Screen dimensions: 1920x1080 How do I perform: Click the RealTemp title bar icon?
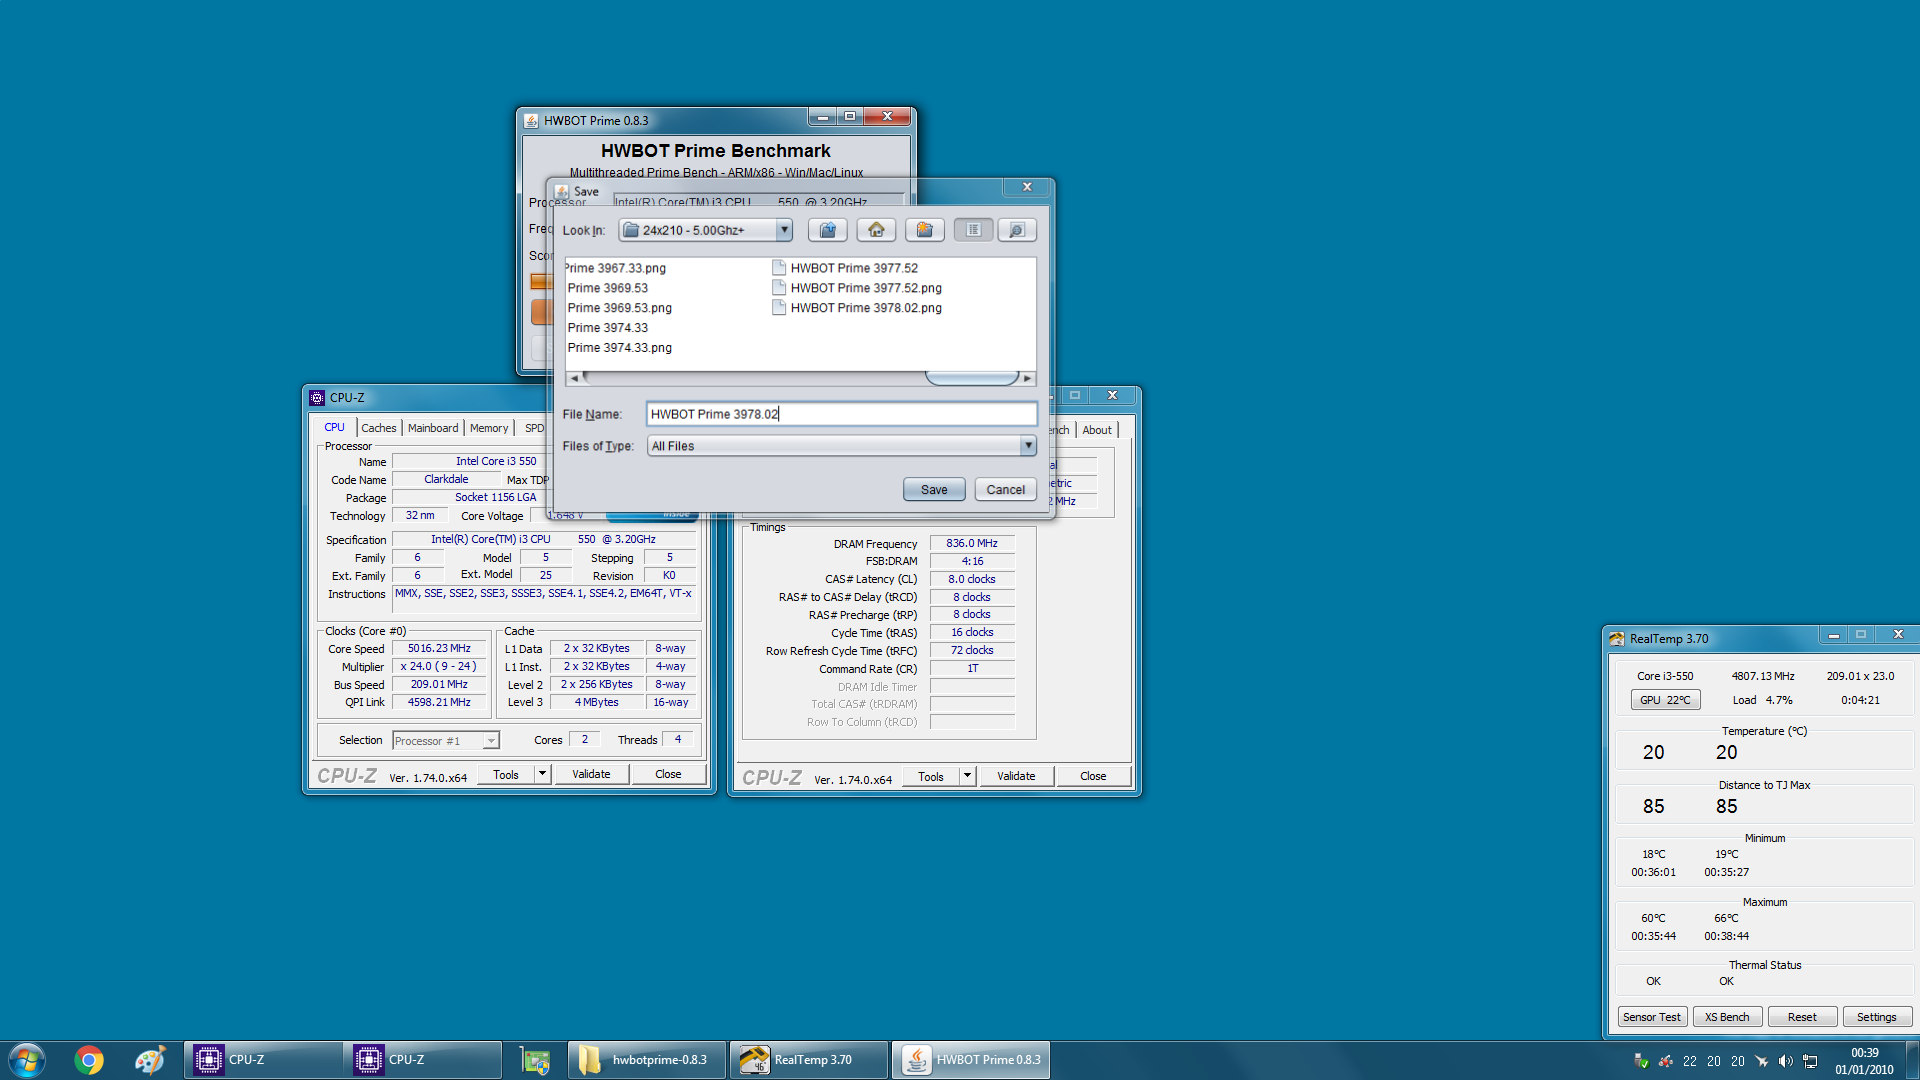click(1617, 639)
